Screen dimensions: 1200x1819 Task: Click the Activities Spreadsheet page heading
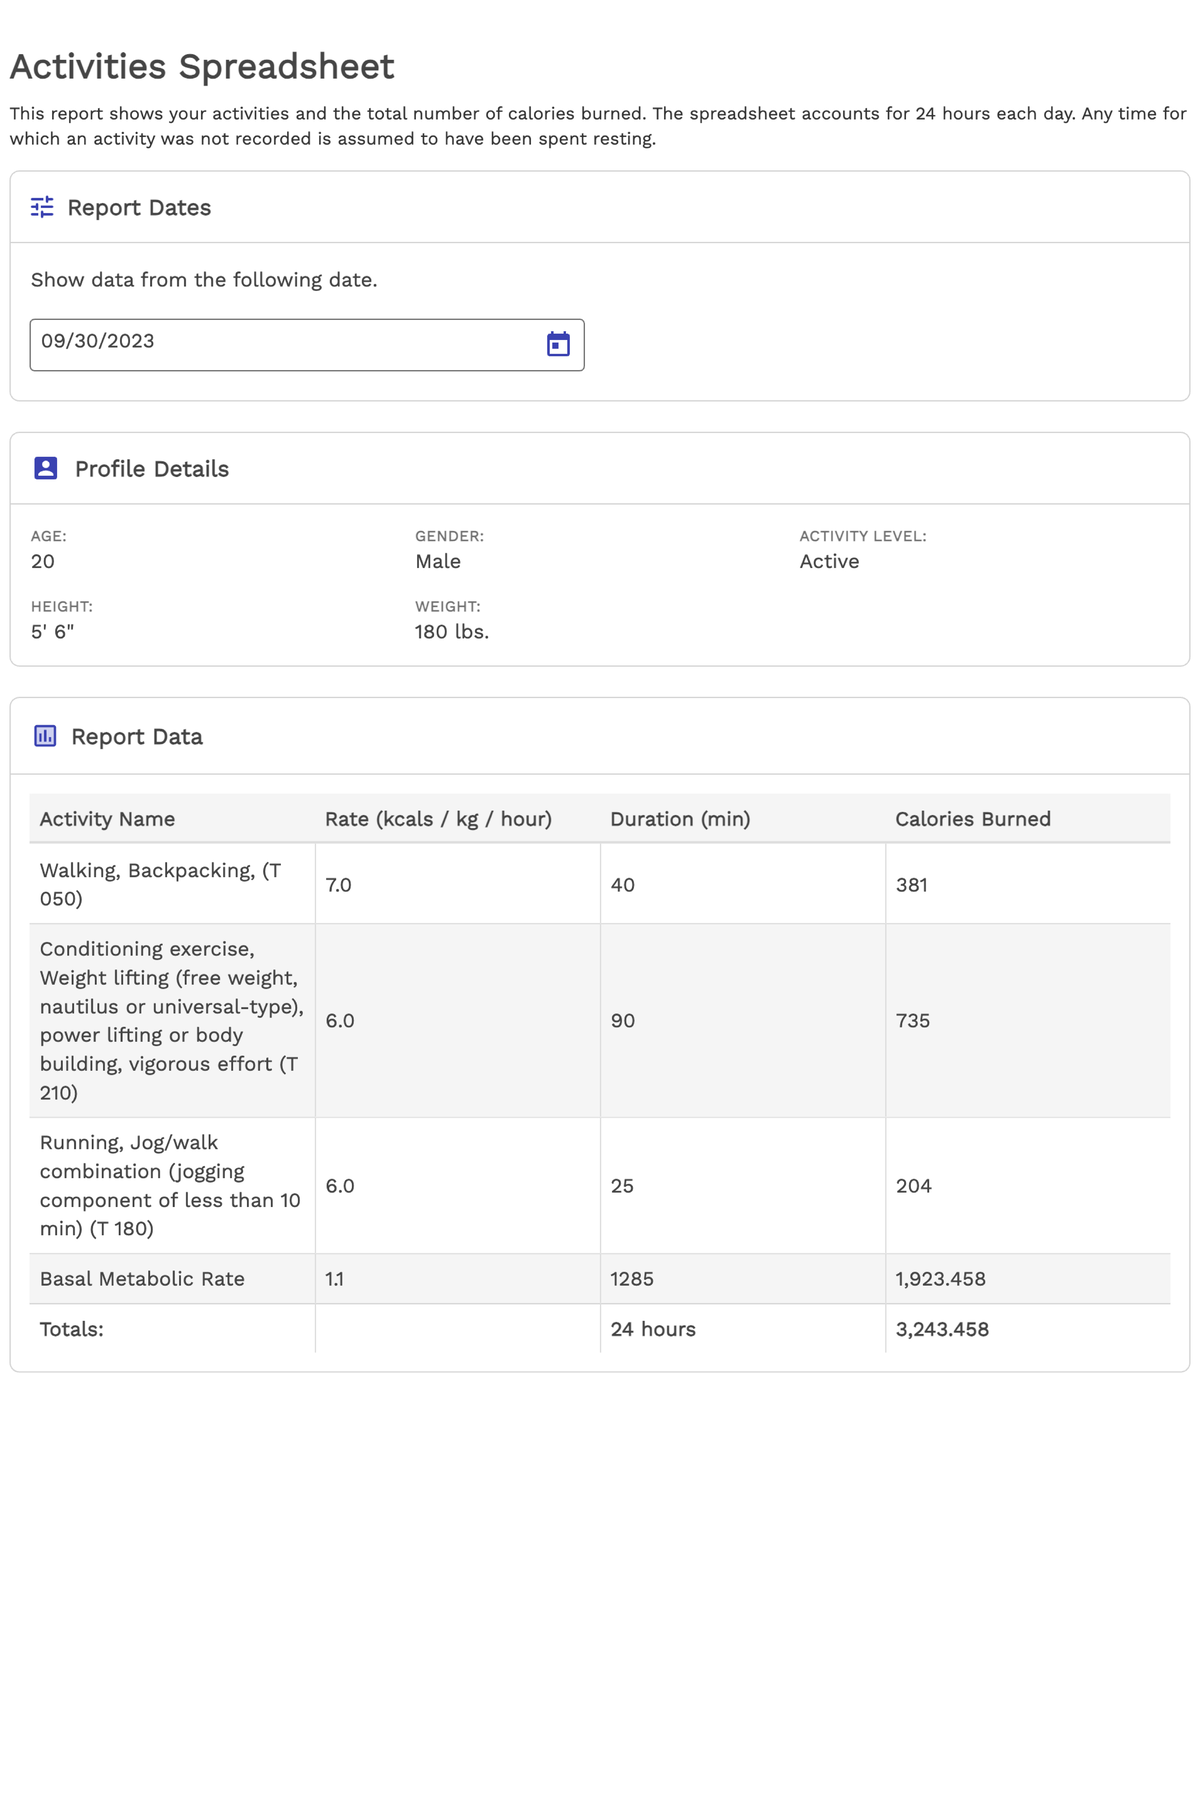(202, 67)
